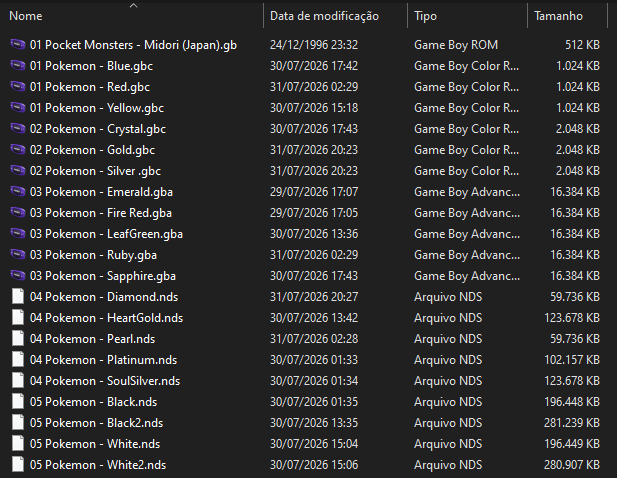Click the Pokemon Red.gbc file icon

pos(18,87)
